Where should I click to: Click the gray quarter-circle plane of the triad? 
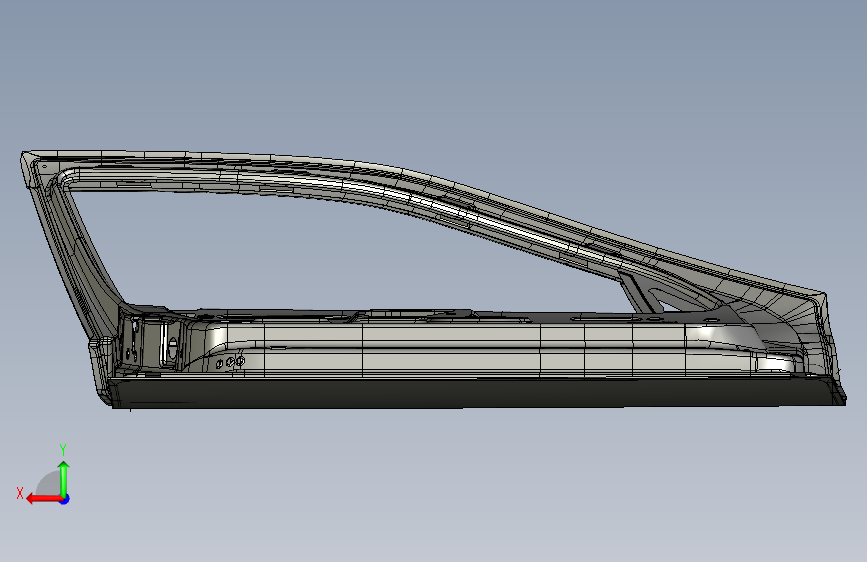[49, 484]
